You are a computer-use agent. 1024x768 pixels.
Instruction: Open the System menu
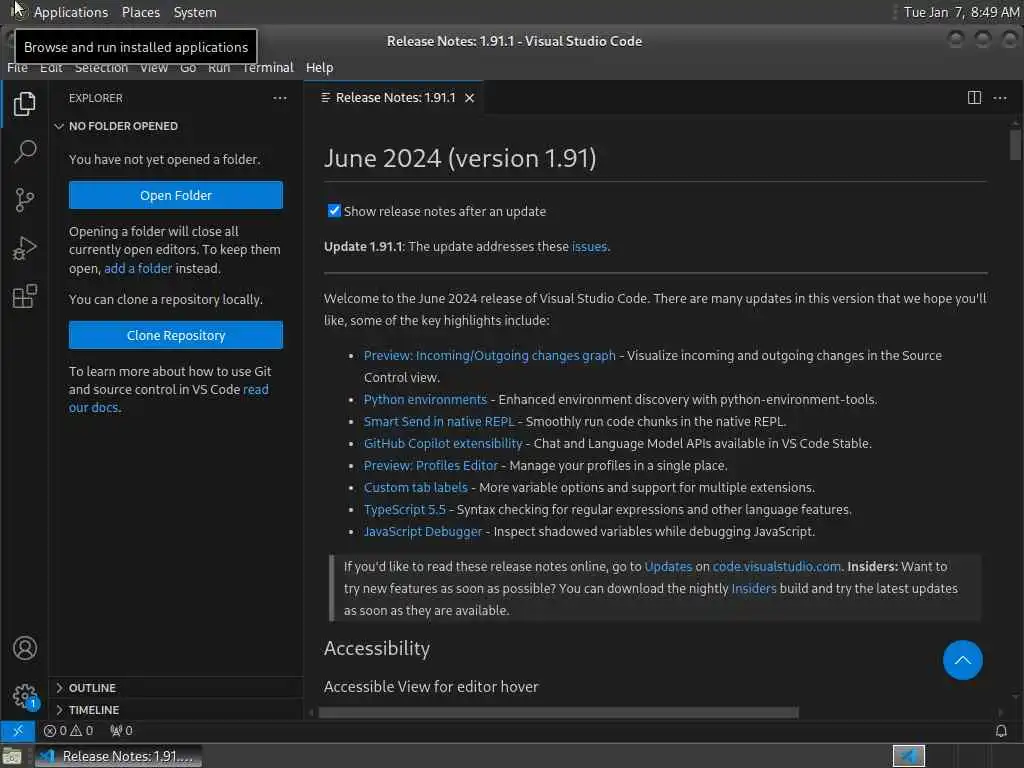[195, 12]
